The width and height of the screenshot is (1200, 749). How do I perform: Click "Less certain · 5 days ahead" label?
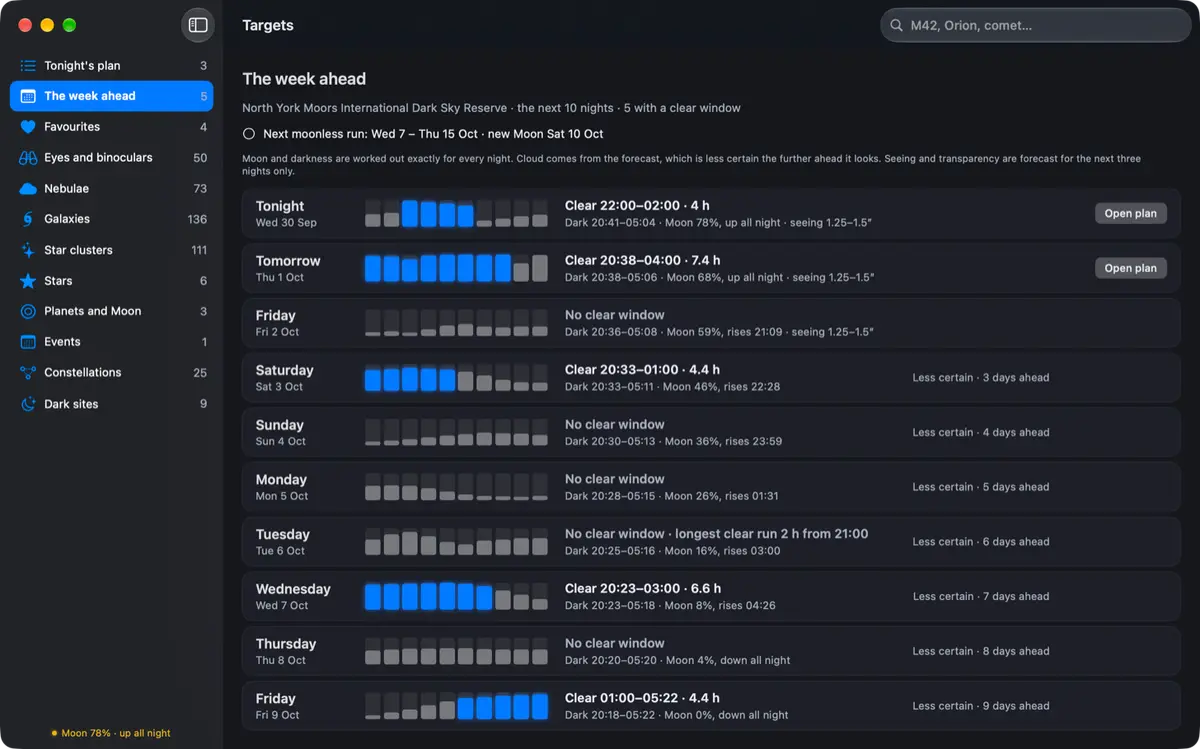[x=981, y=487]
